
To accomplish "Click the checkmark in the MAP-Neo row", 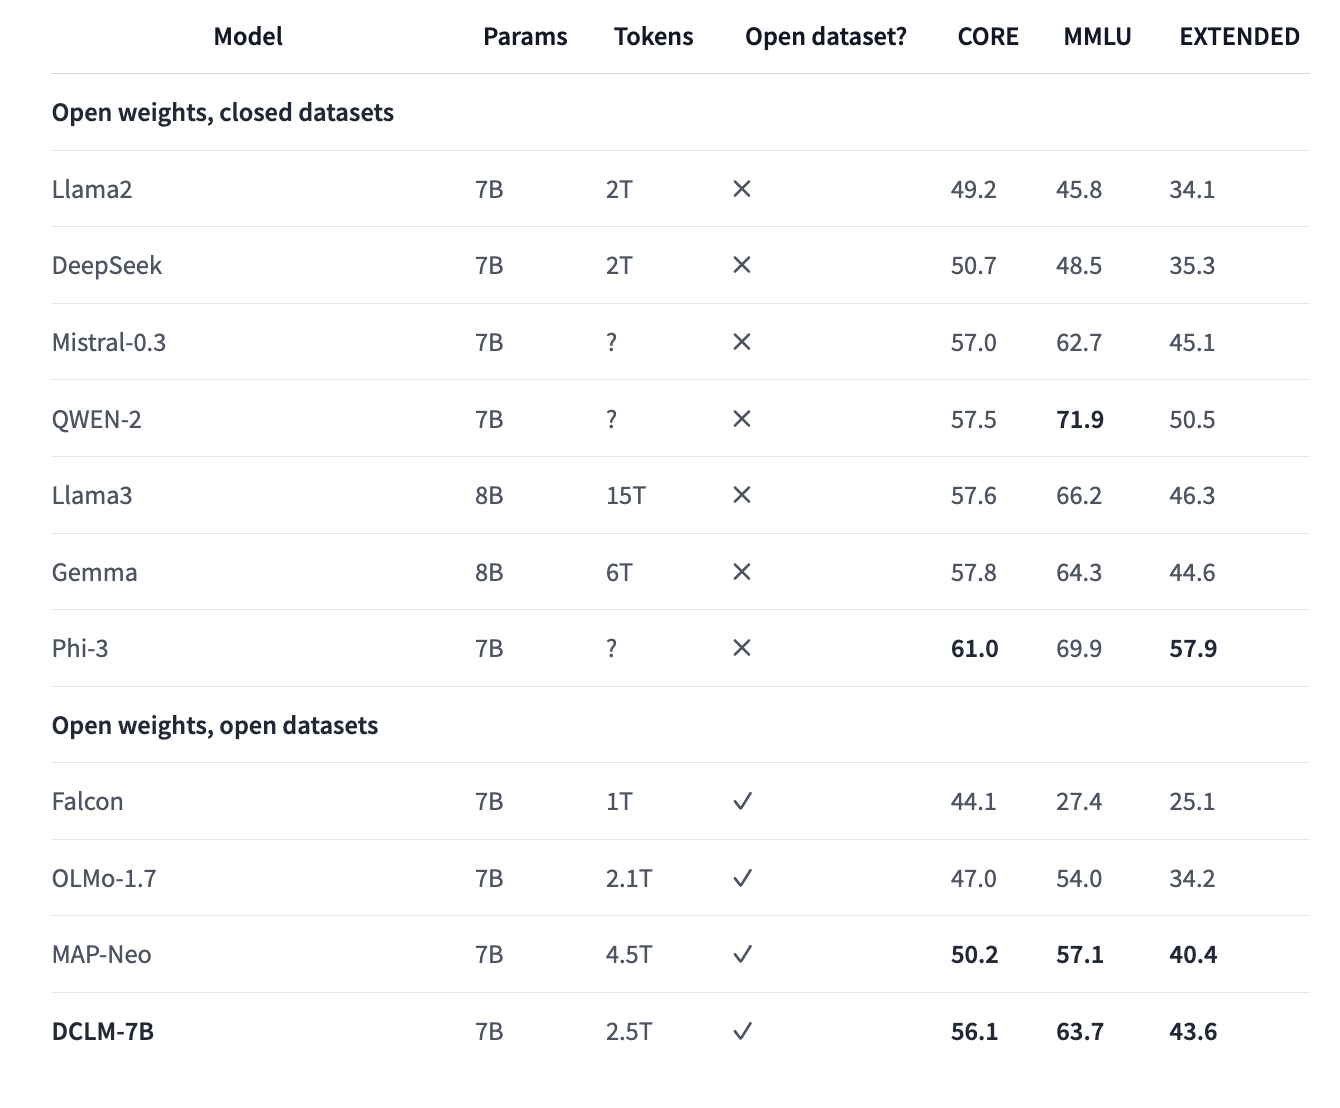I will pyautogui.click(x=742, y=955).
